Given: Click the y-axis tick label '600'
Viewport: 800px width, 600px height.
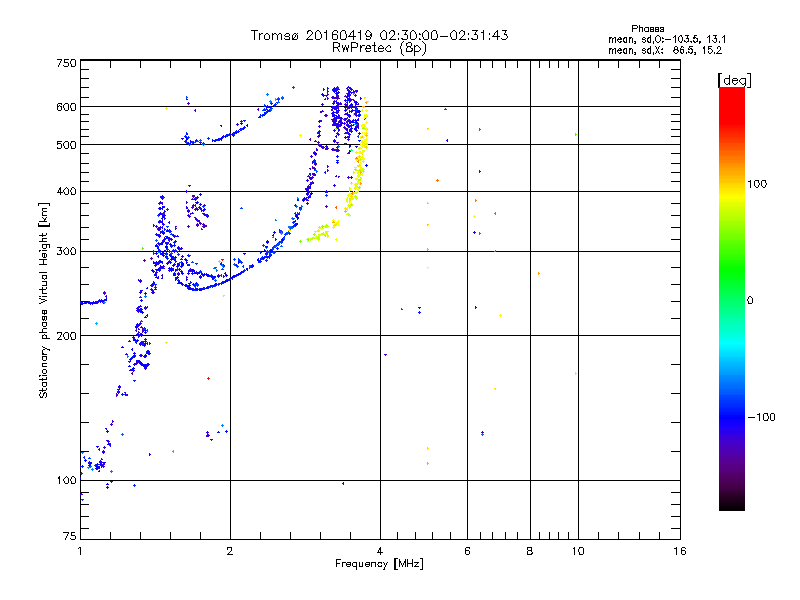Looking at the screenshot, I should pos(66,107).
